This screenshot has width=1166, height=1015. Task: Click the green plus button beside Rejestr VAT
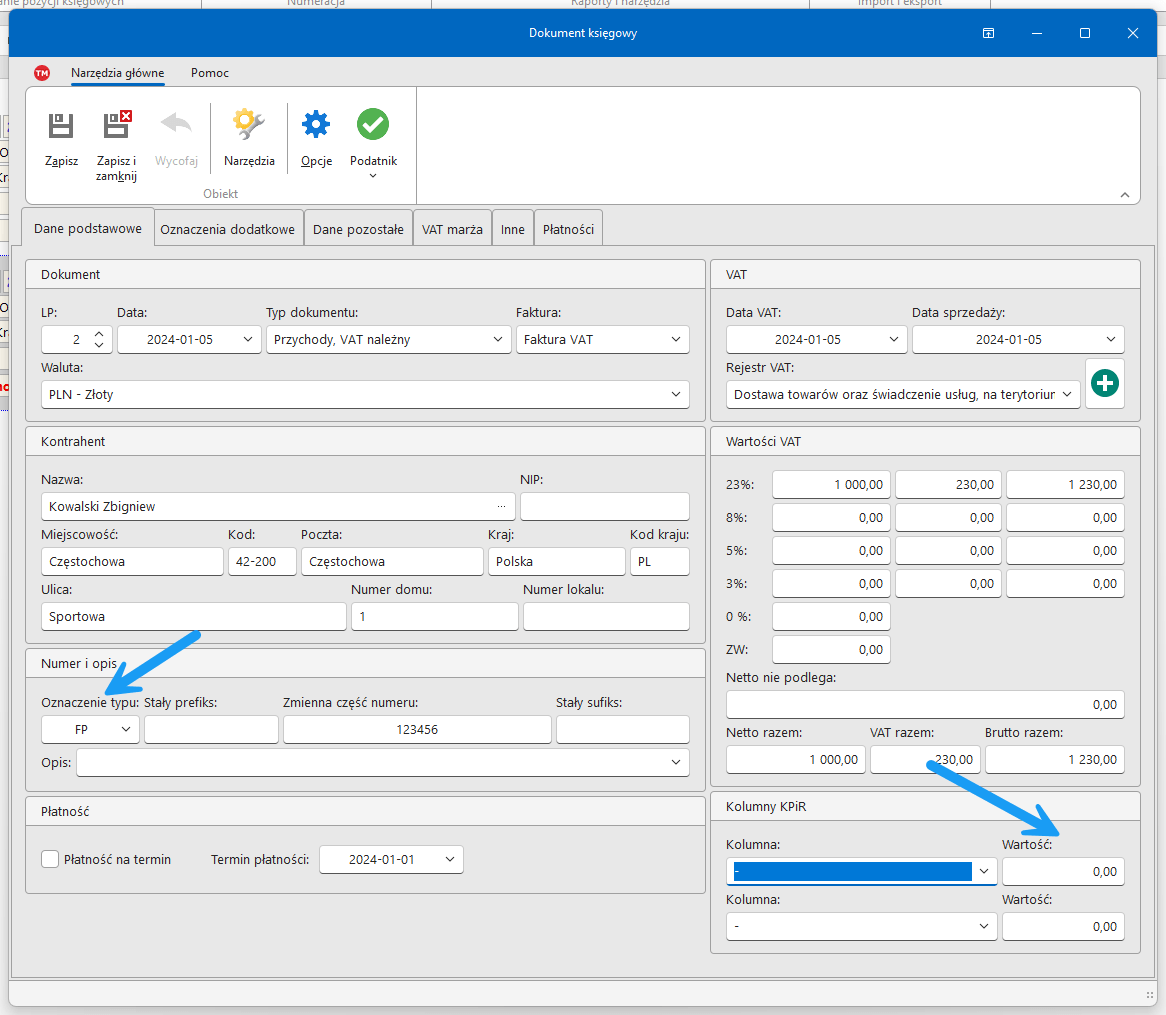tap(1105, 384)
